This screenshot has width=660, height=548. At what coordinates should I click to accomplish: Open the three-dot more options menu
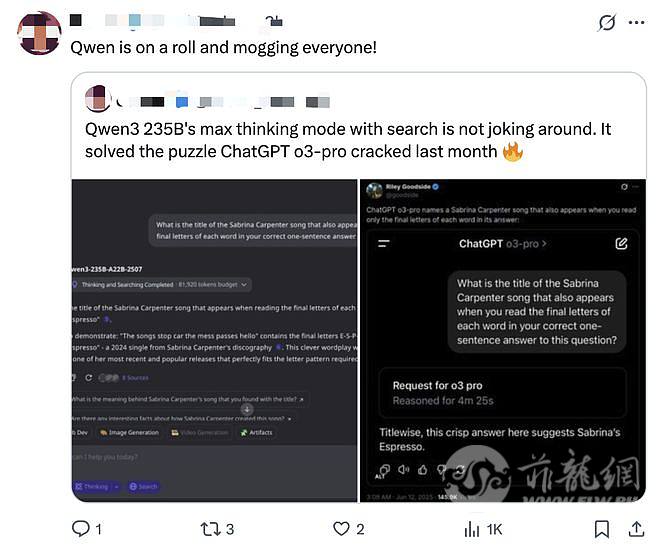pos(636,23)
